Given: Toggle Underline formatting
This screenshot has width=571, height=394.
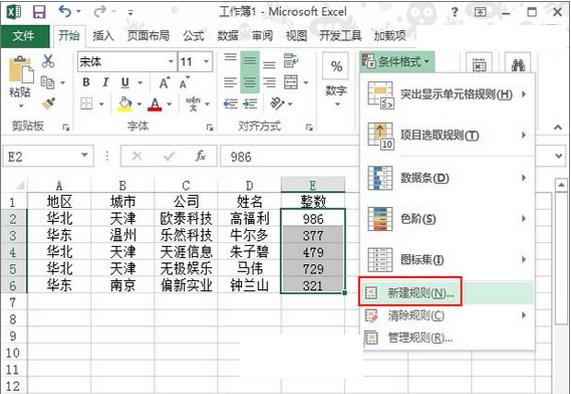Looking at the screenshot, I should click(x=125, y=83).
